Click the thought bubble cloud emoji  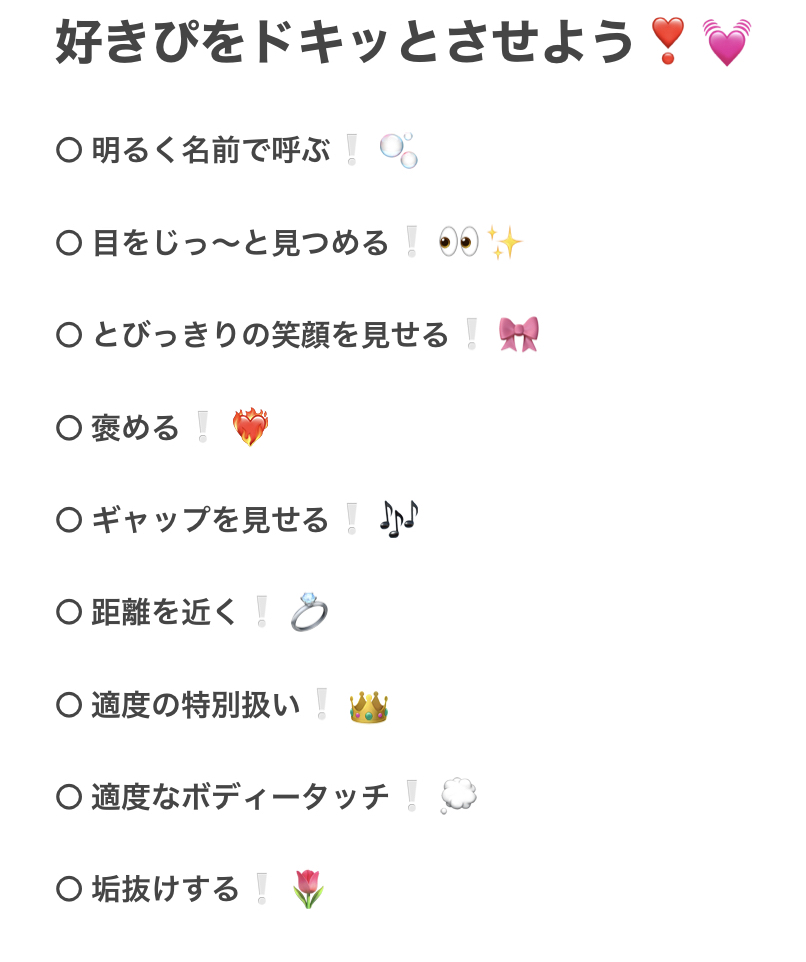pyautogui.click(x=458, y=796)
